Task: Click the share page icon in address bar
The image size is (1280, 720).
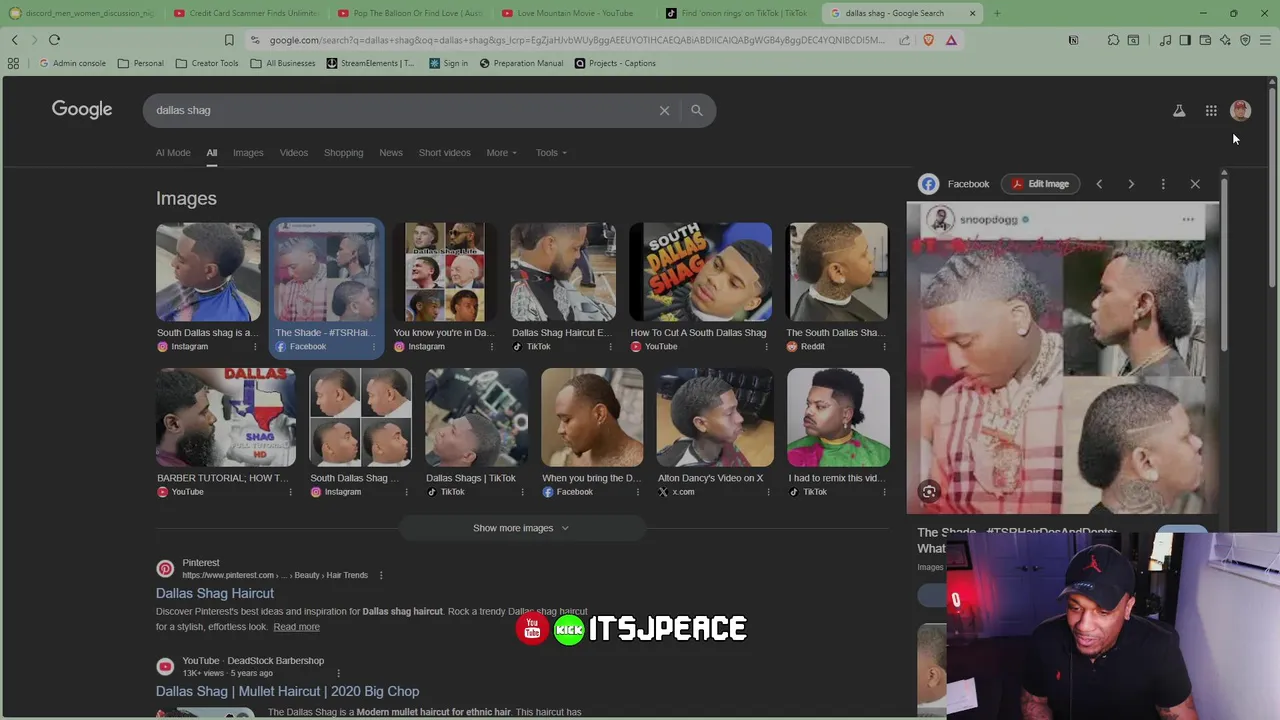Action: click(x=904, y=40)
